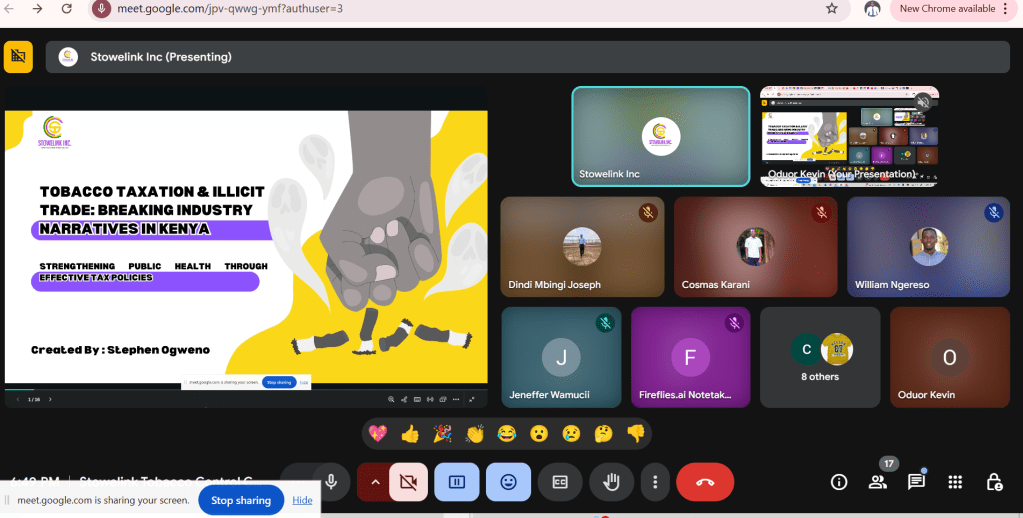Raise your hand

click(610, 482)
